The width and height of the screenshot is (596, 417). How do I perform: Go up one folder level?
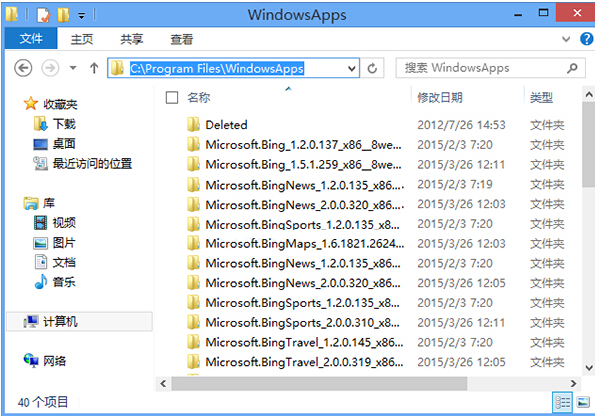94,68
